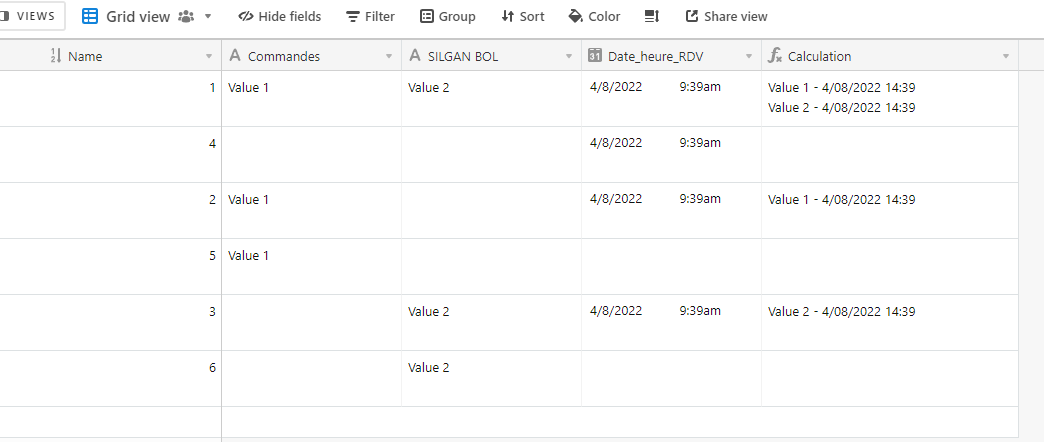Click the formula icon beside Calculation
The image size is (1044, 442).
(x=774, y=56)
